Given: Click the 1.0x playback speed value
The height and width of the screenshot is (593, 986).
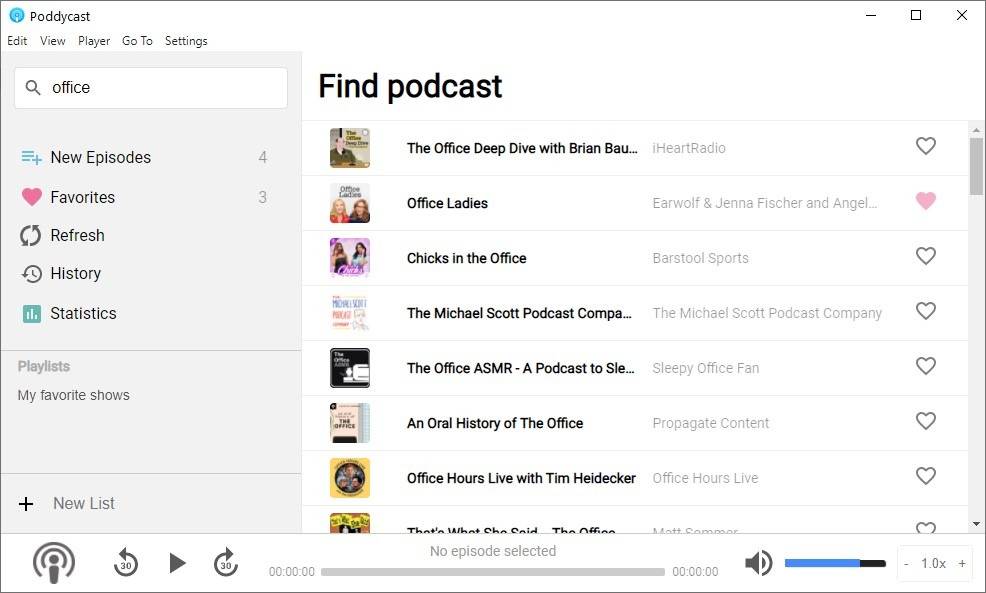Looking at the screenshot, I should pyautogui.click(x=934, y=563).
